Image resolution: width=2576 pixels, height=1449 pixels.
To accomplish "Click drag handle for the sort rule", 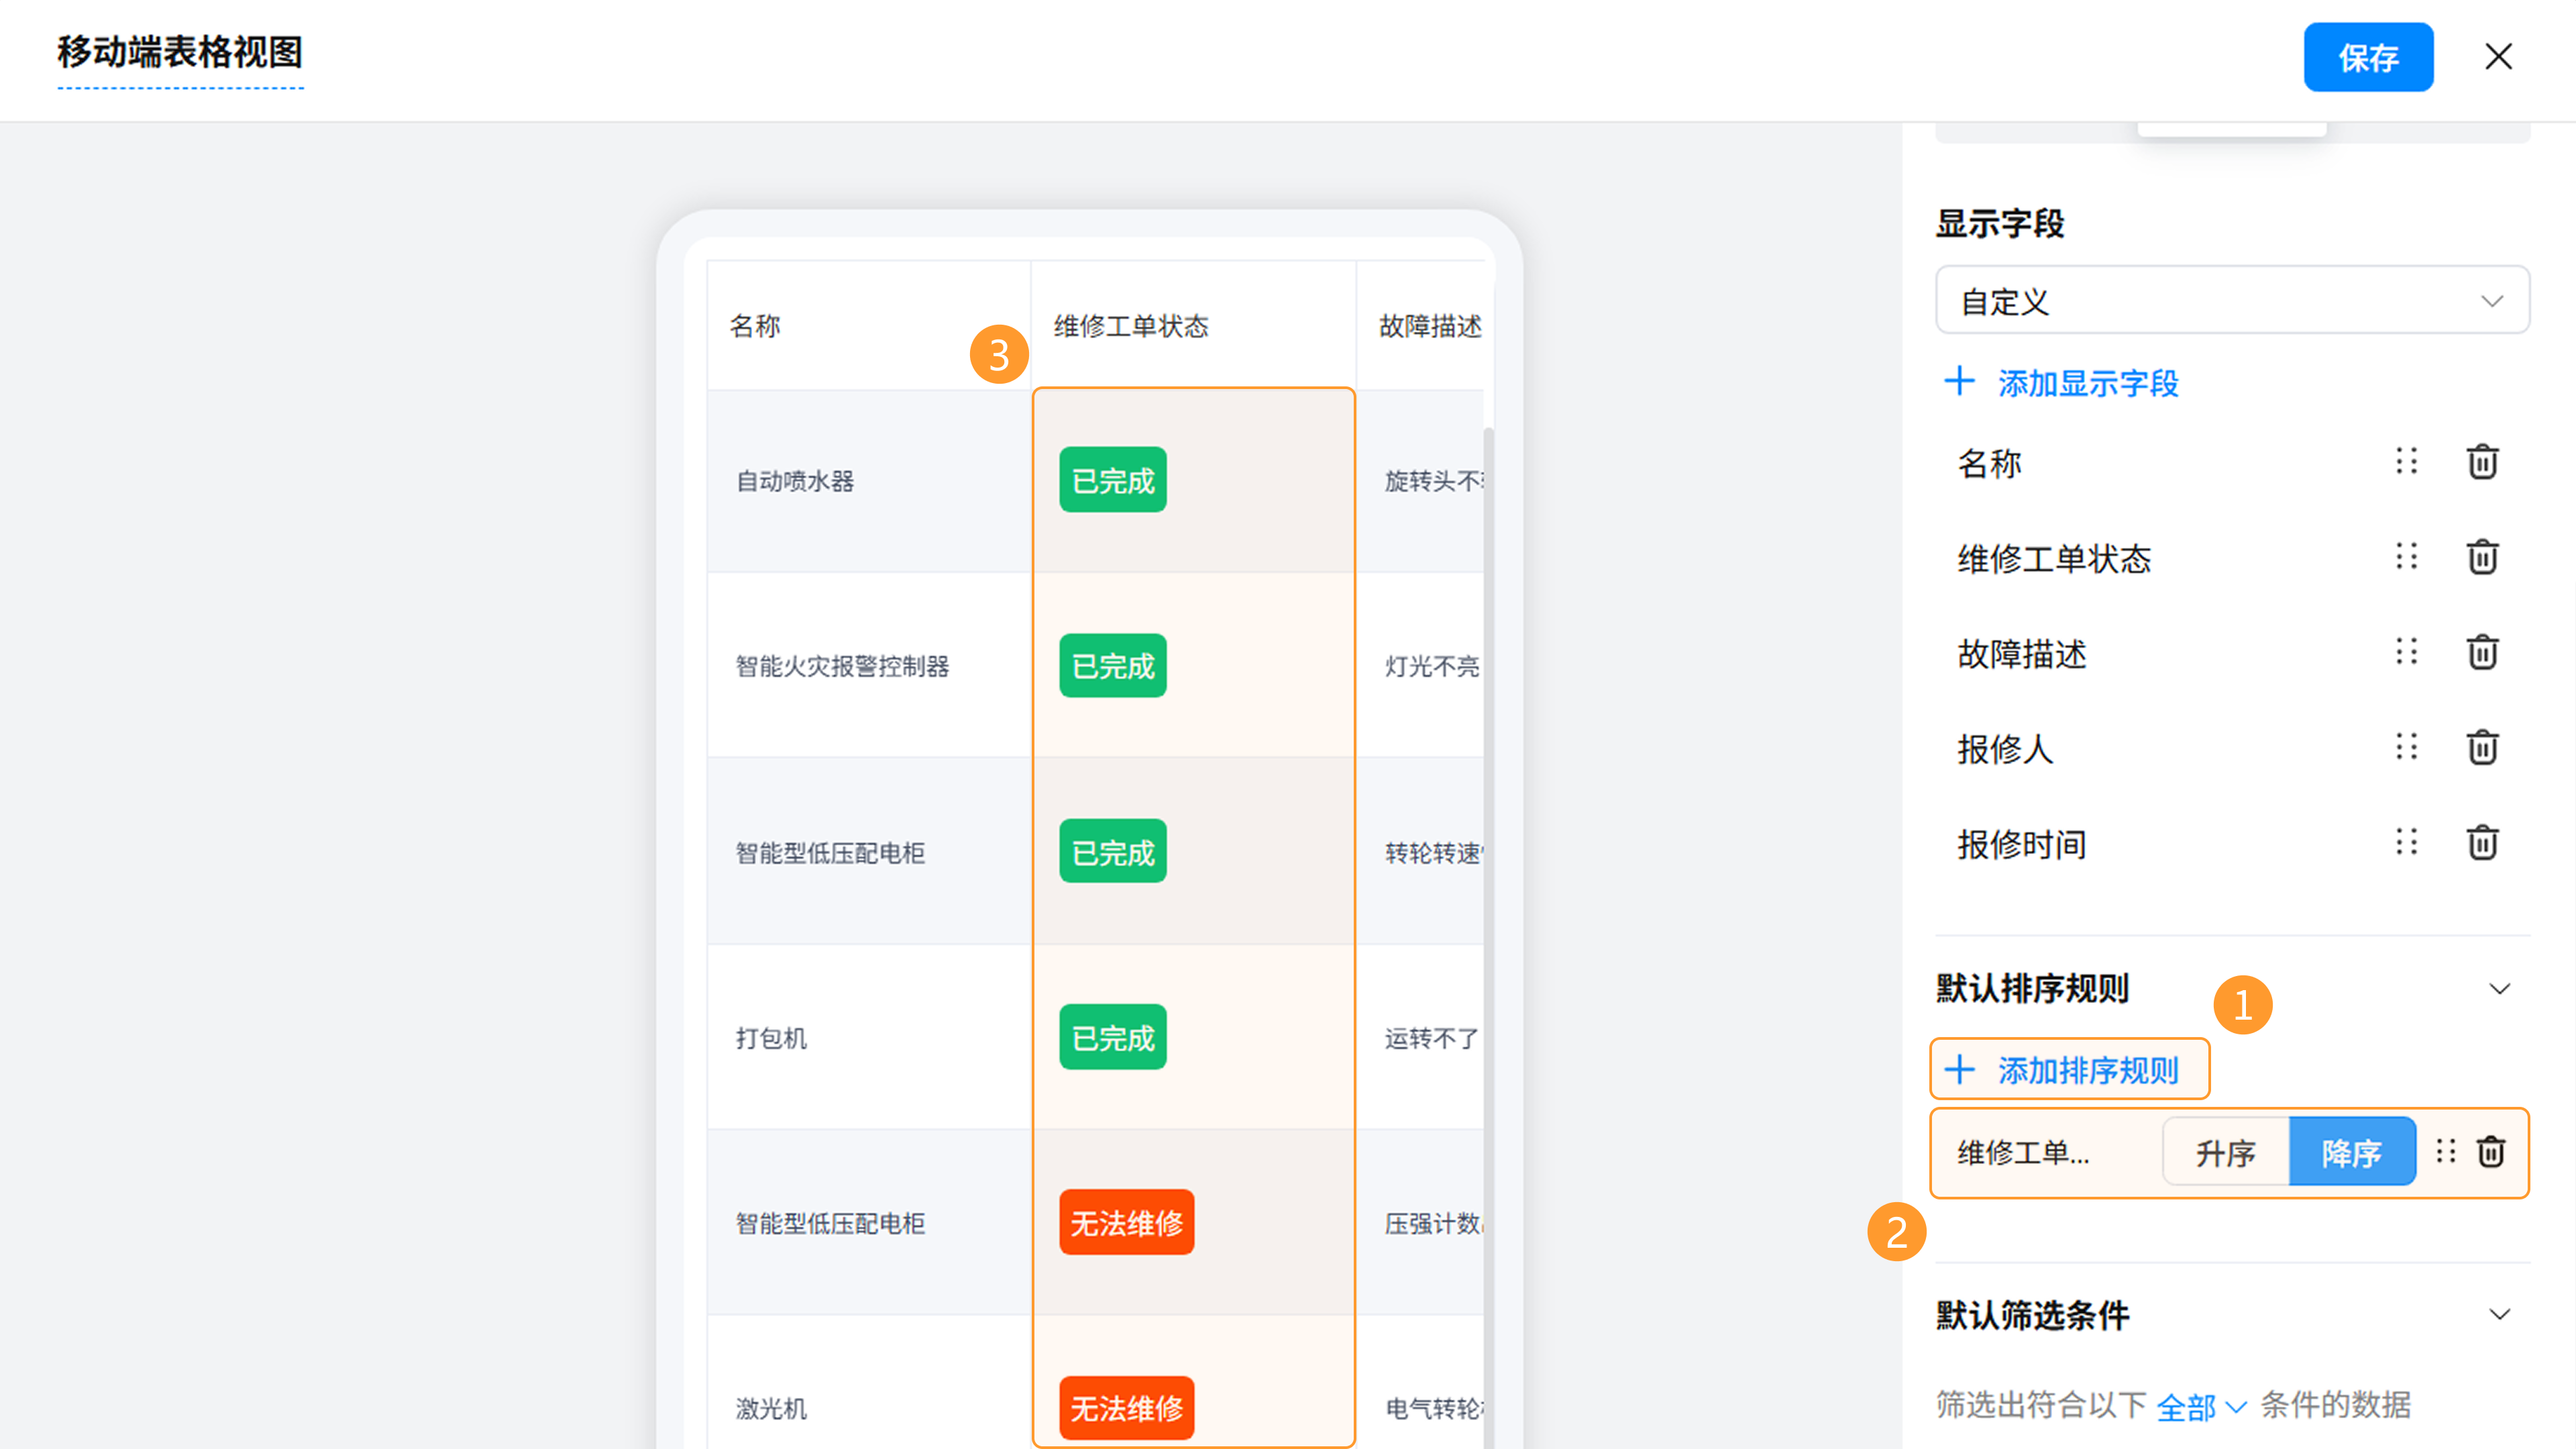I will tap(2445, 1152).
